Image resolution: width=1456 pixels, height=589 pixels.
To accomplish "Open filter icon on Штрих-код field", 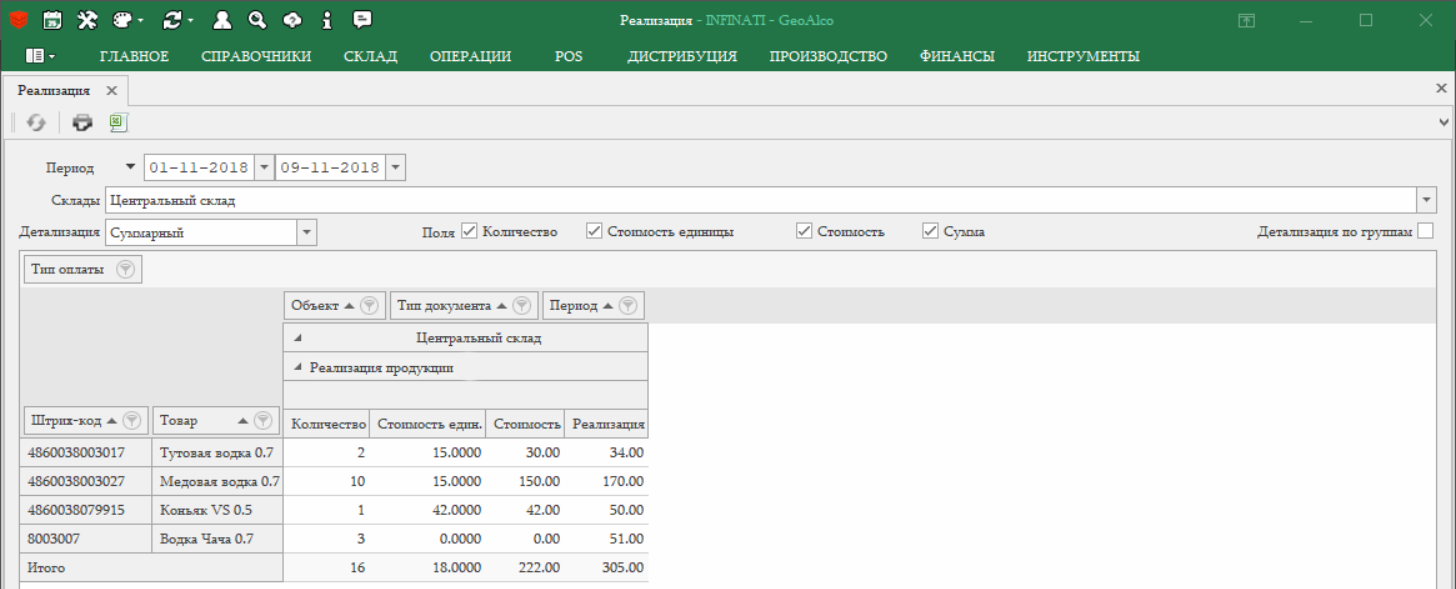I will tap(132, 420).
